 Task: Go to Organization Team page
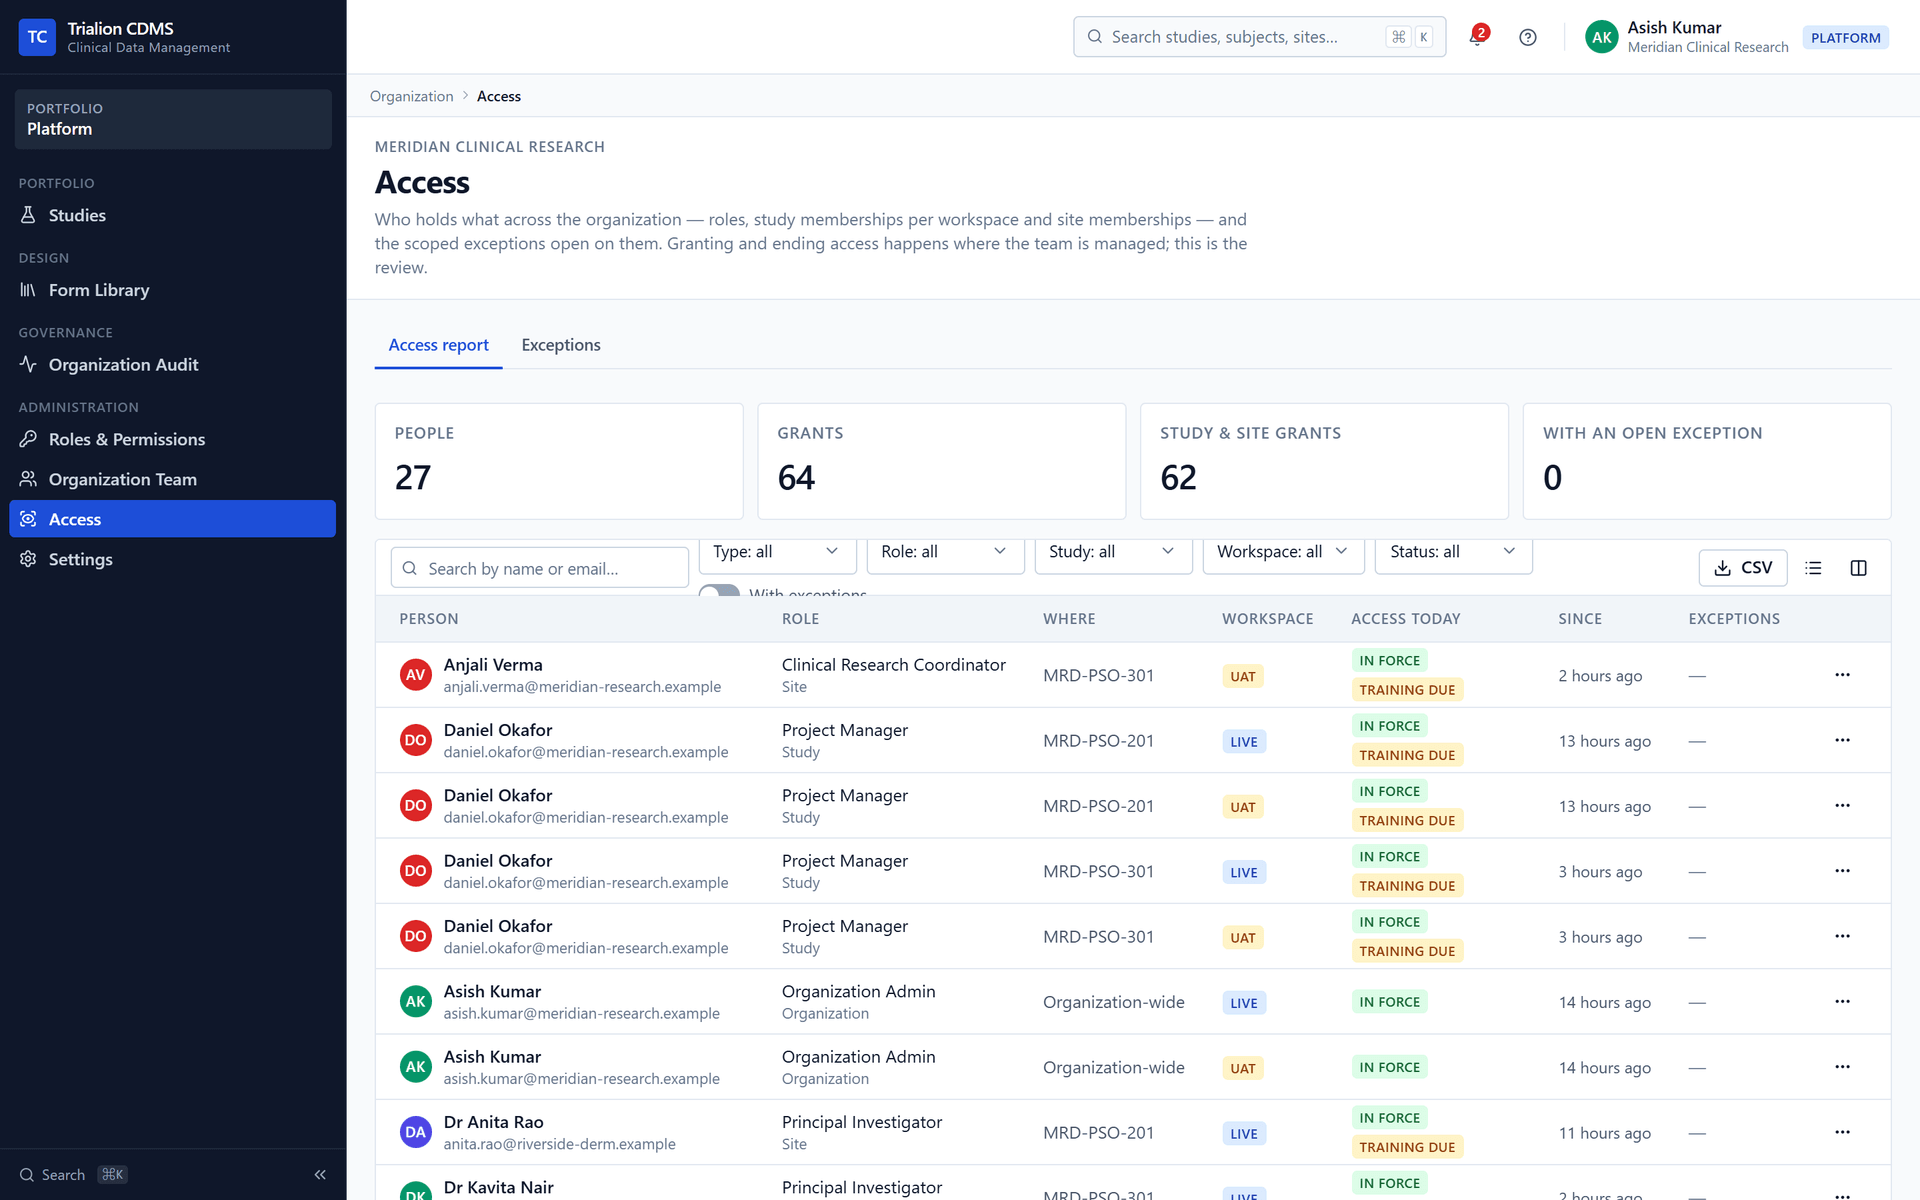coord(172,479)
